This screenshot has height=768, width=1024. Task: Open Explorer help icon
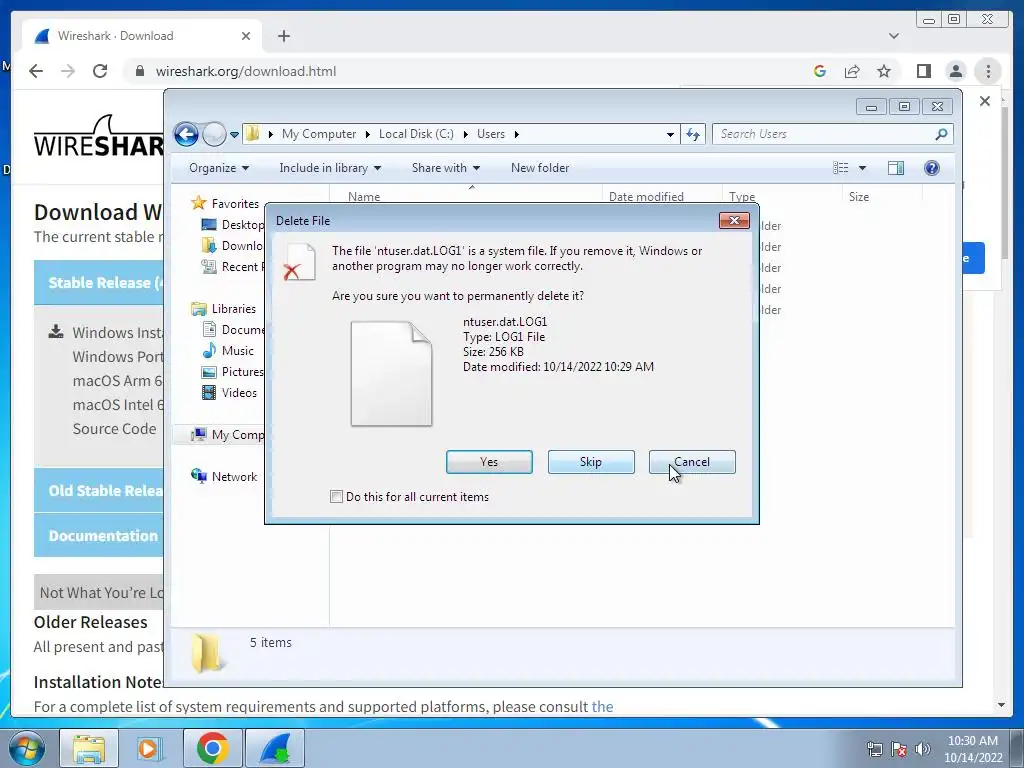click(932, 168)
